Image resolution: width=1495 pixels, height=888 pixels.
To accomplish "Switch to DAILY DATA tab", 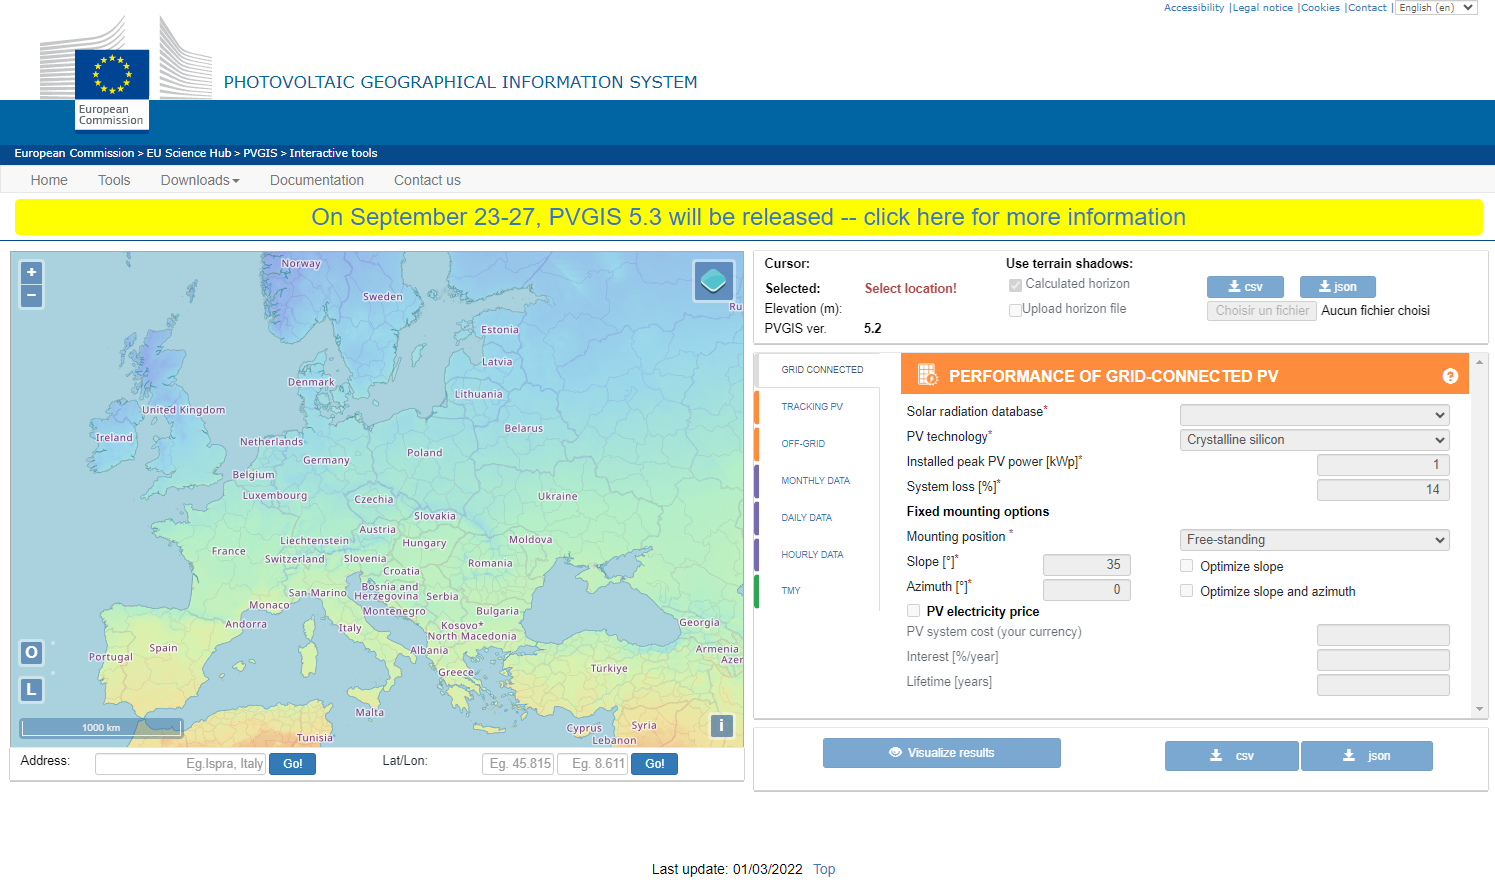I will [807, 518].
